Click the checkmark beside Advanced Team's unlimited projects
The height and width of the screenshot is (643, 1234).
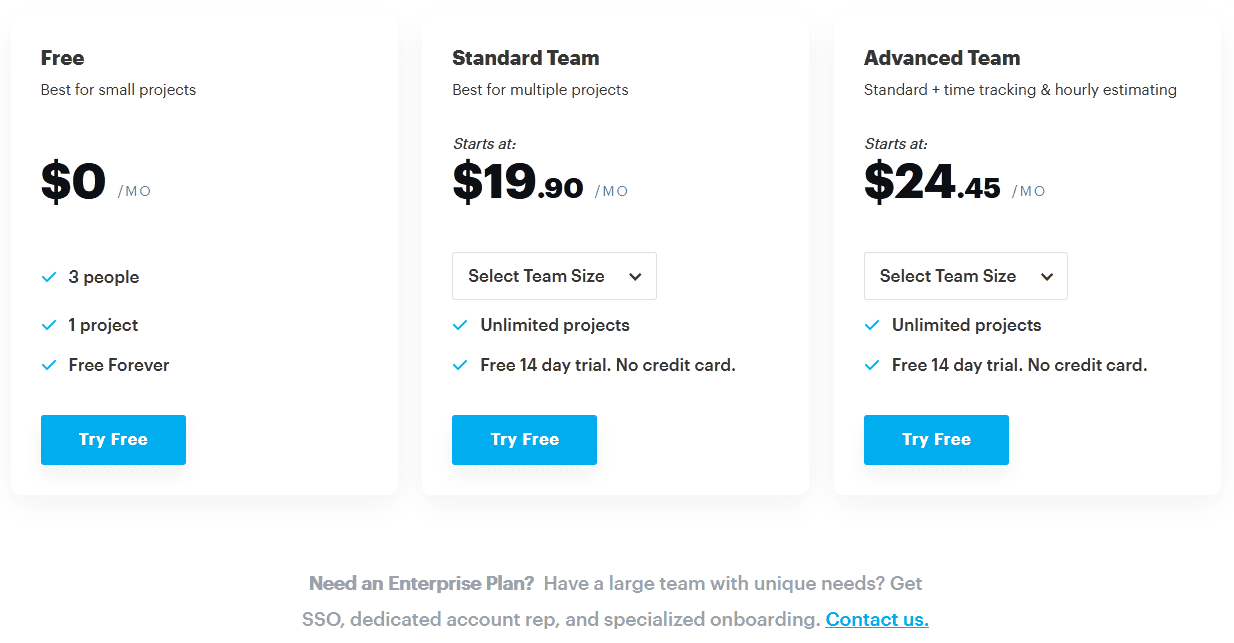click(x=872, y=325)
